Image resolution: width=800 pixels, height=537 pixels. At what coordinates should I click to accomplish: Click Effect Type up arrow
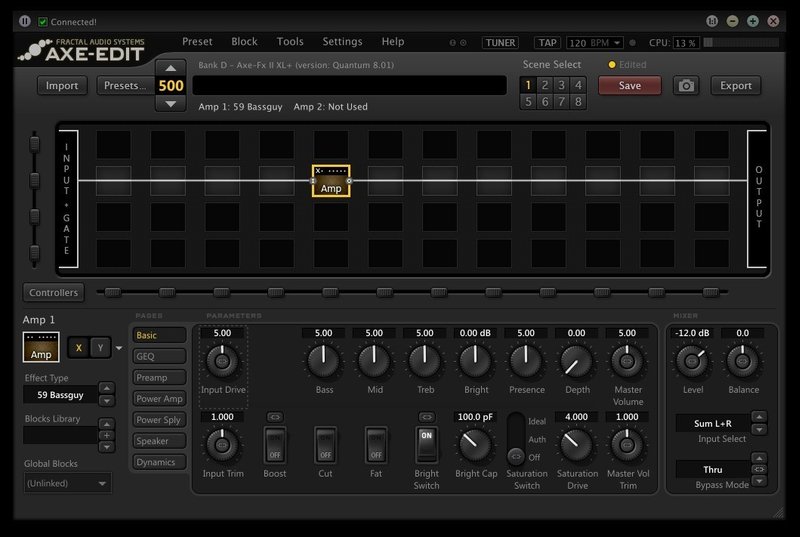[107, 389]
